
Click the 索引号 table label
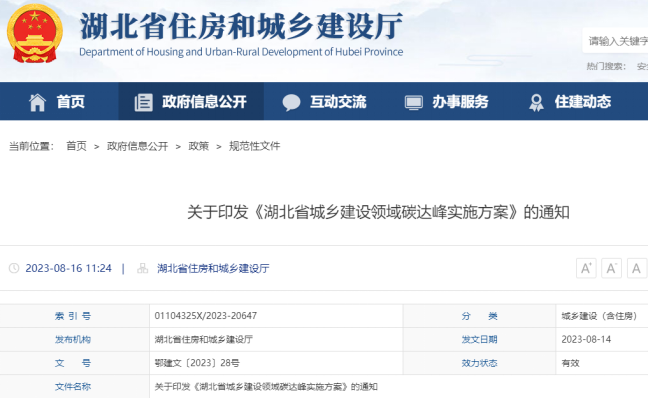click(x=73, y=316)
